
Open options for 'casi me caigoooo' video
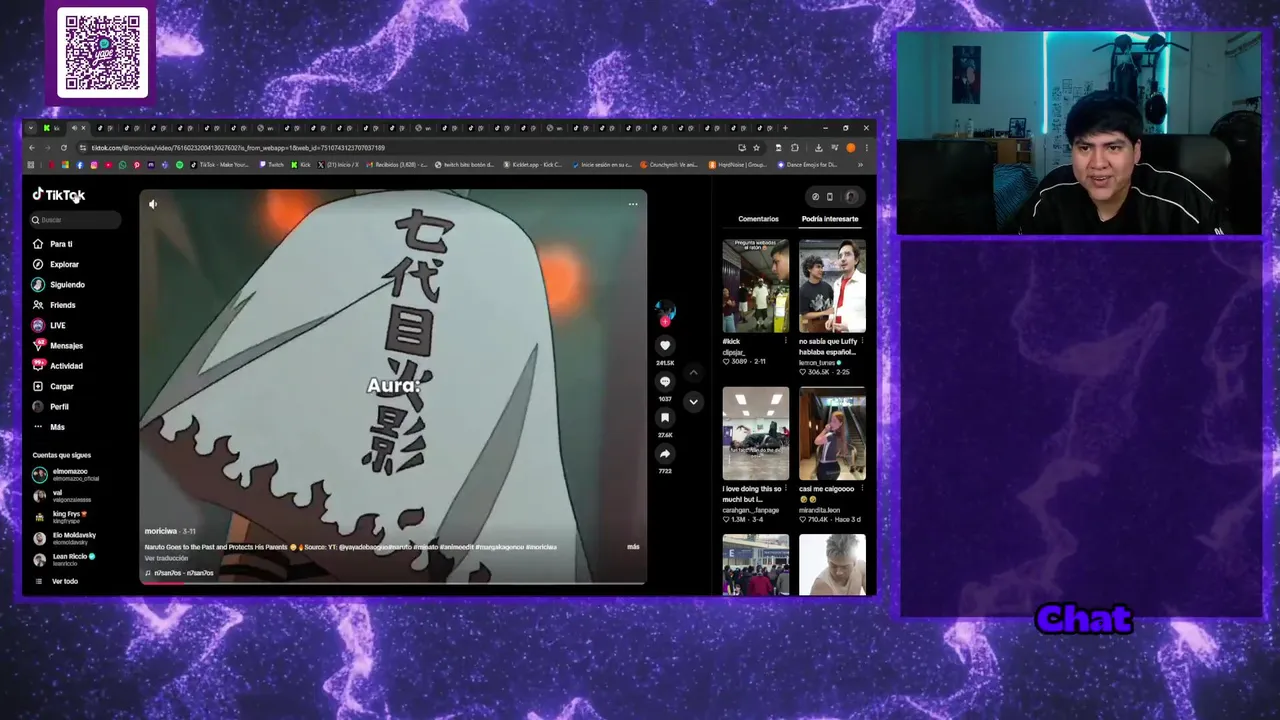(x=862, y=489)
